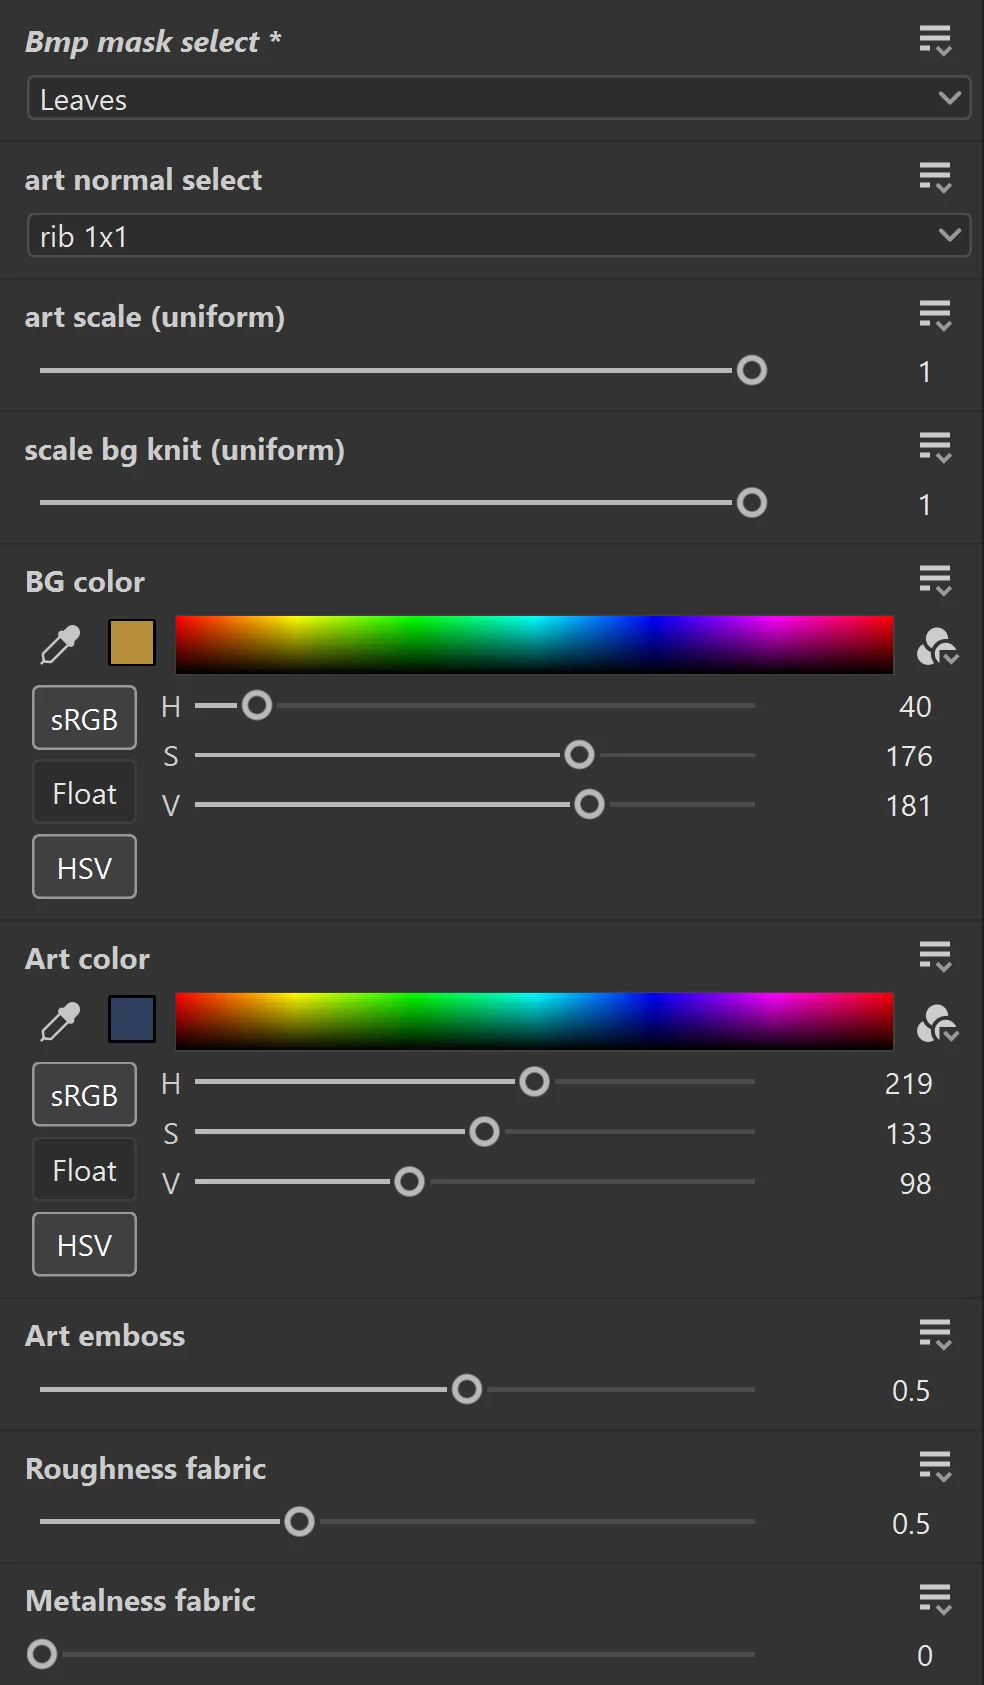
Task: Open the Leaves mask dropdown
Action: pyautogui.click(x=499, y=98)
